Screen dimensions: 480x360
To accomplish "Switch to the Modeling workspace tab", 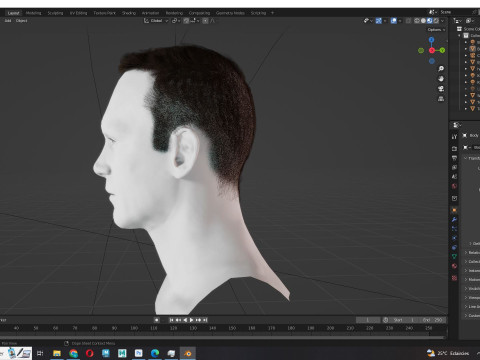I will point(33,13).
